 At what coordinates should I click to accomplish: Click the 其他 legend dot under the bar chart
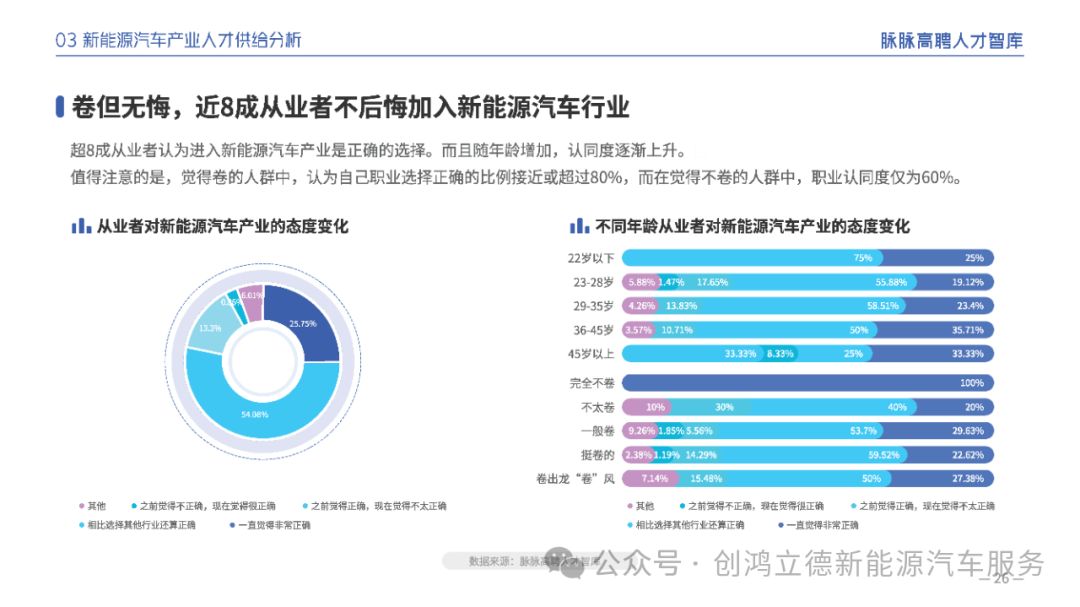[x=628, y=506]
